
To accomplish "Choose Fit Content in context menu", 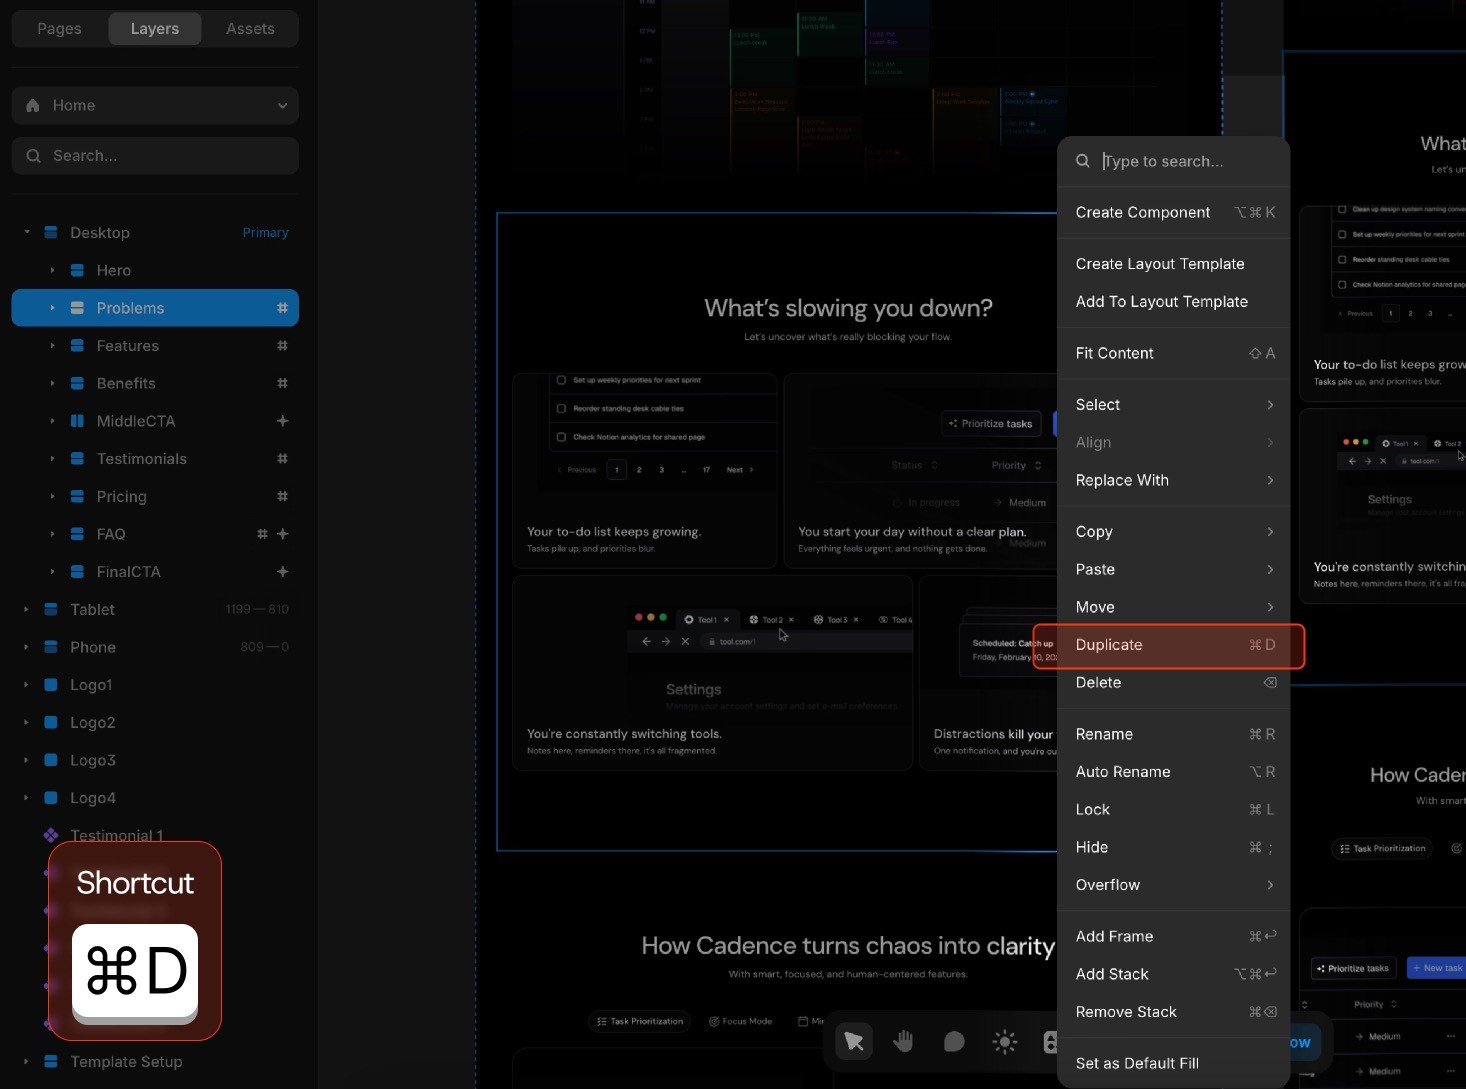I will pyautogui.click(x=1174, y=353).
